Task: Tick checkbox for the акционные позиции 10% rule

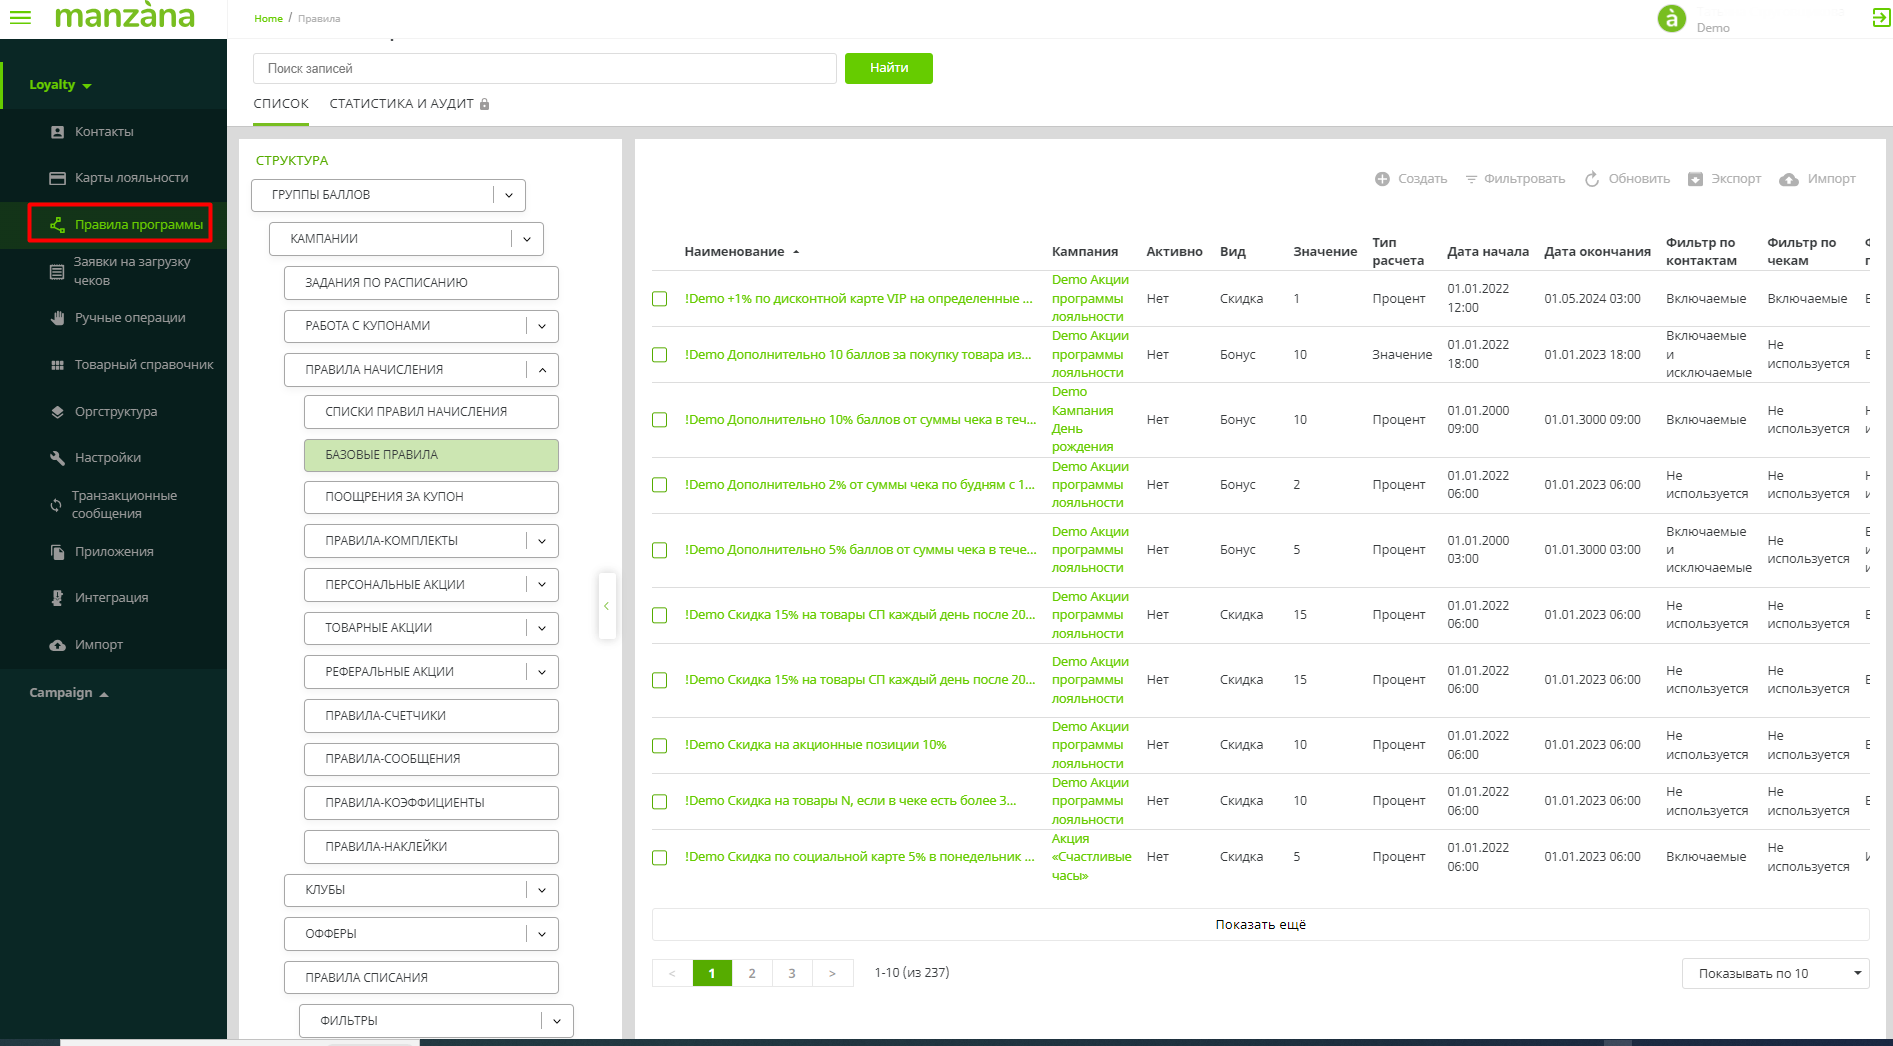Action: tap(660, 746)
